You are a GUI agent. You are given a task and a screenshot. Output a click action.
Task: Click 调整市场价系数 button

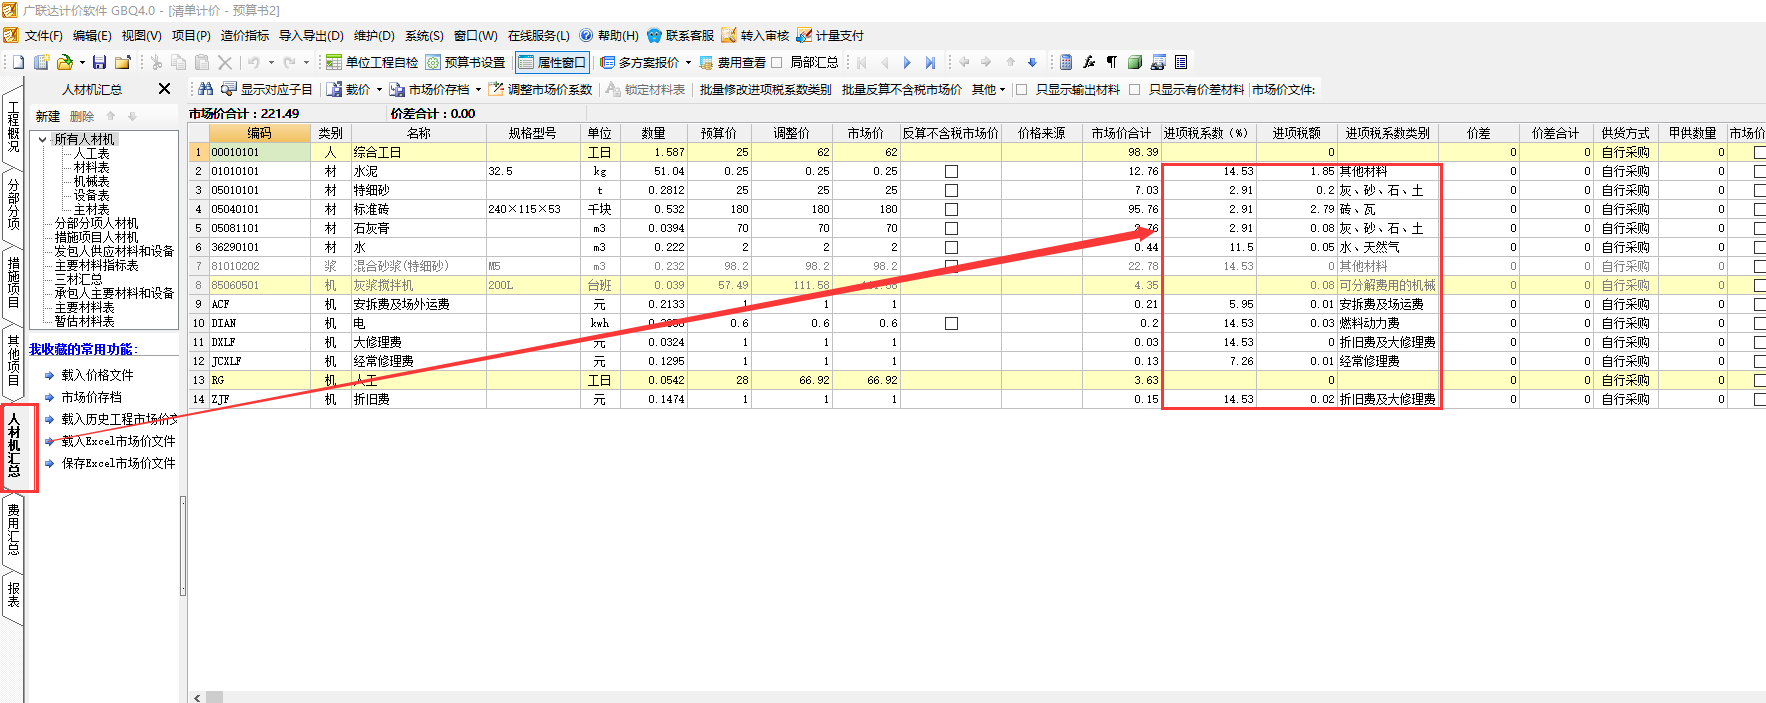click(x=540, y=89)
